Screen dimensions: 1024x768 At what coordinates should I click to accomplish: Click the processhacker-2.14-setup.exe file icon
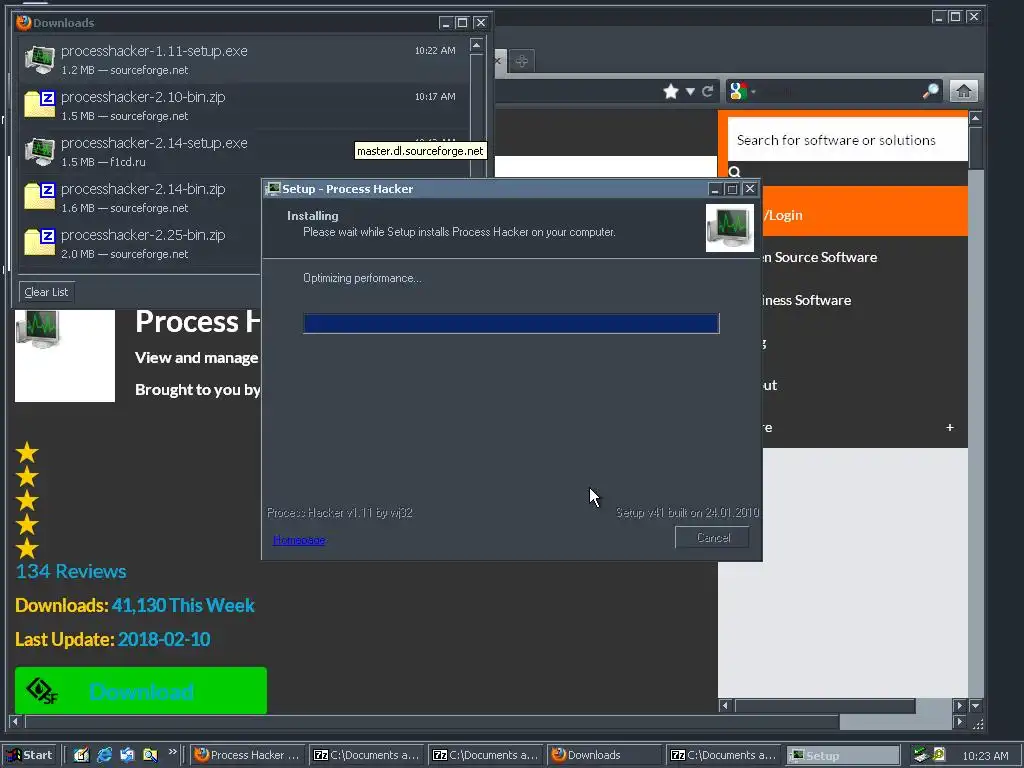pos(40,151)
